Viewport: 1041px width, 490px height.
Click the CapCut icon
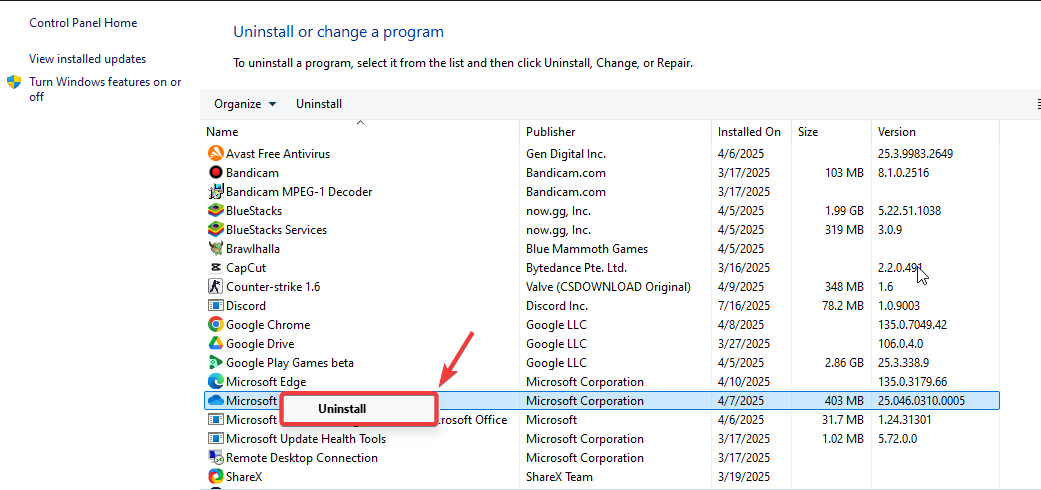tap(215, 268)
